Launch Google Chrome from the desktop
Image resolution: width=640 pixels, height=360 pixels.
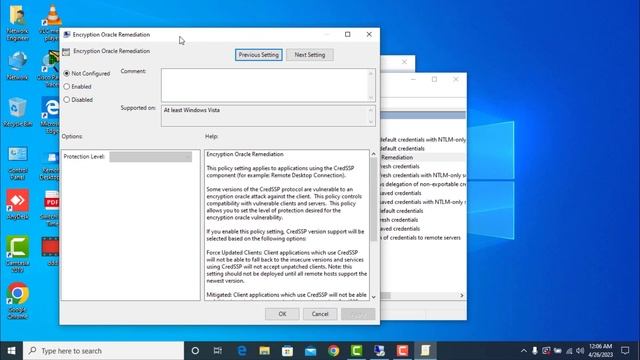point(18,300)
